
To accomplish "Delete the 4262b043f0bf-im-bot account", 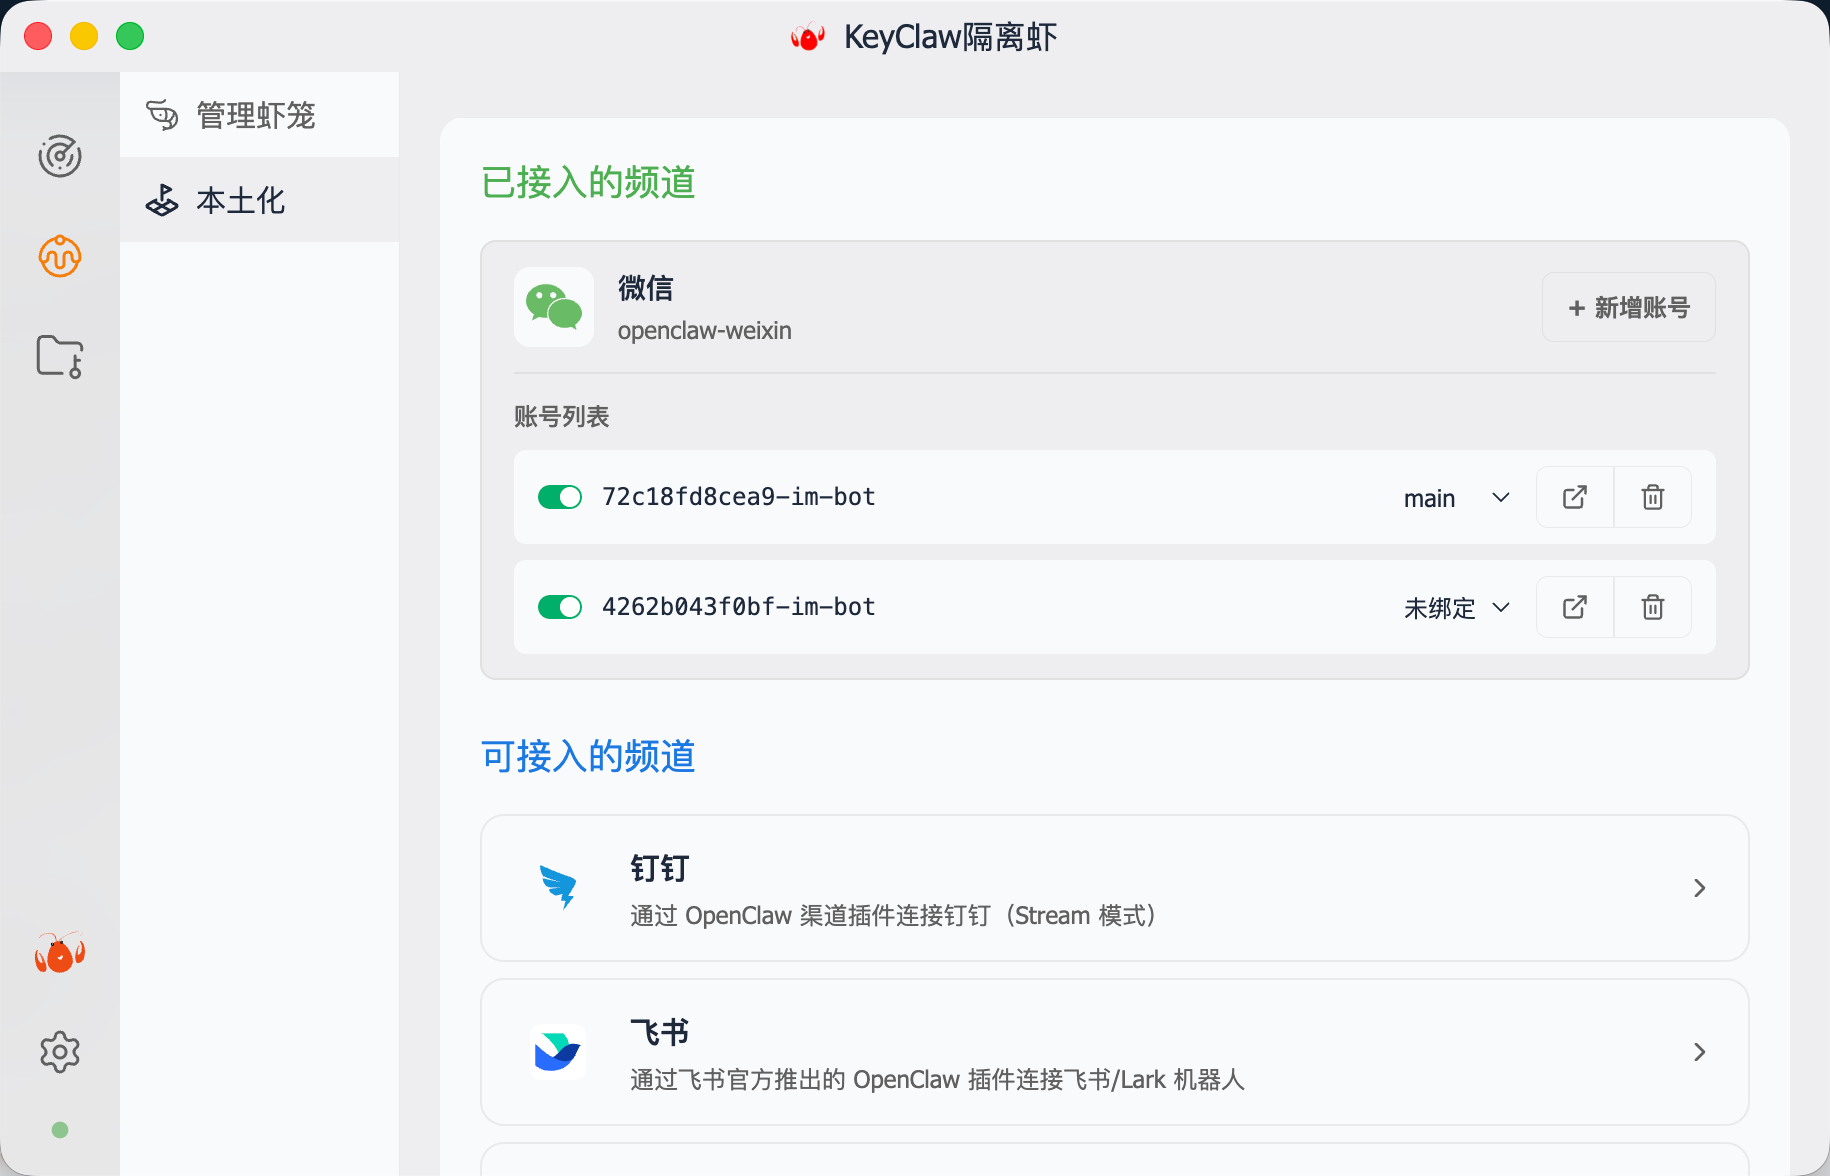I will tap(1653, 607).
